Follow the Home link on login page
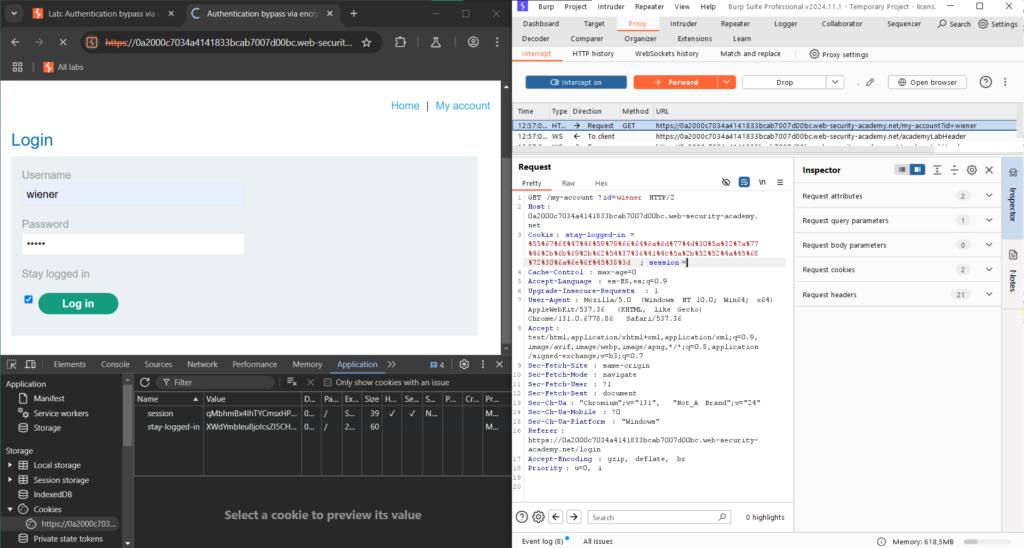The image size is (1024, 548). coord(405,105)
